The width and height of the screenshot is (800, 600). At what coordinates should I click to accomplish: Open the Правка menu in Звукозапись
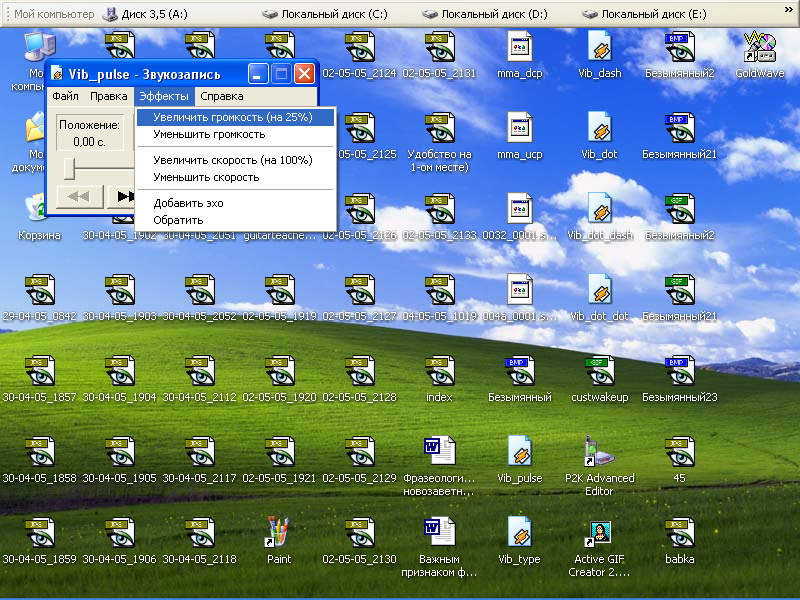(109, 96)
